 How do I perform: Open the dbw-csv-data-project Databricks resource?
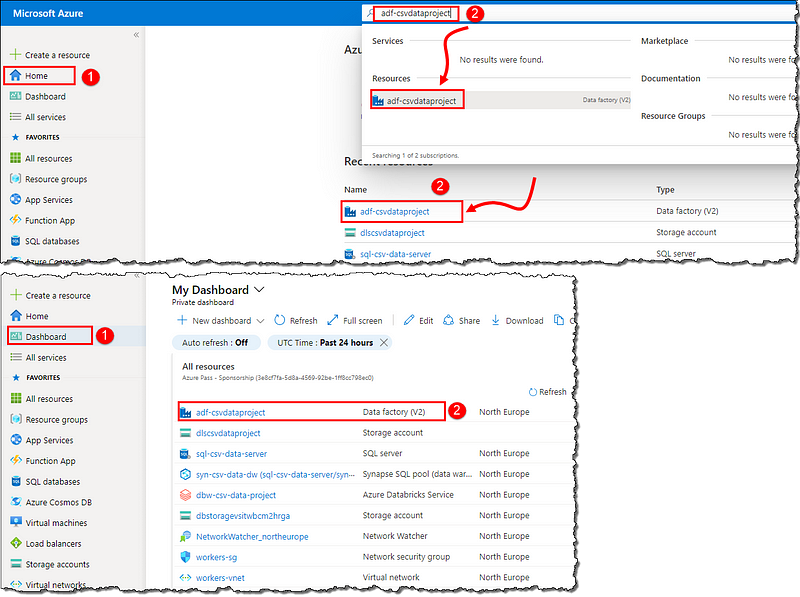[236, 495]
